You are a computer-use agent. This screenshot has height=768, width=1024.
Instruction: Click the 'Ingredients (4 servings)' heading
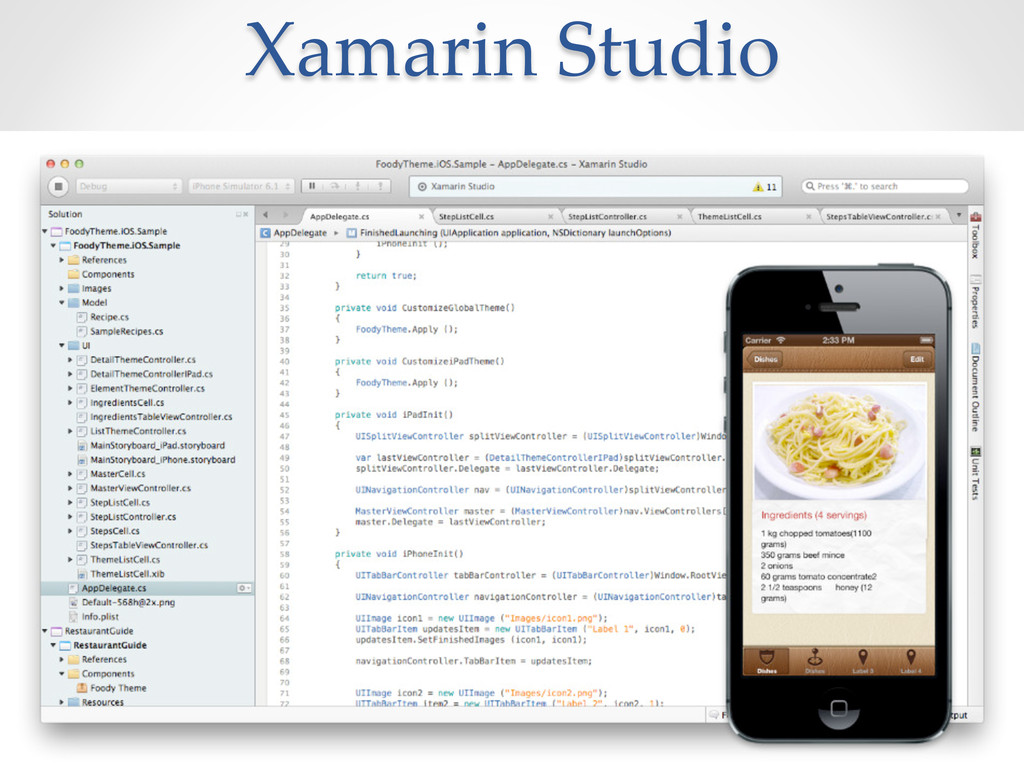[814, 515]
